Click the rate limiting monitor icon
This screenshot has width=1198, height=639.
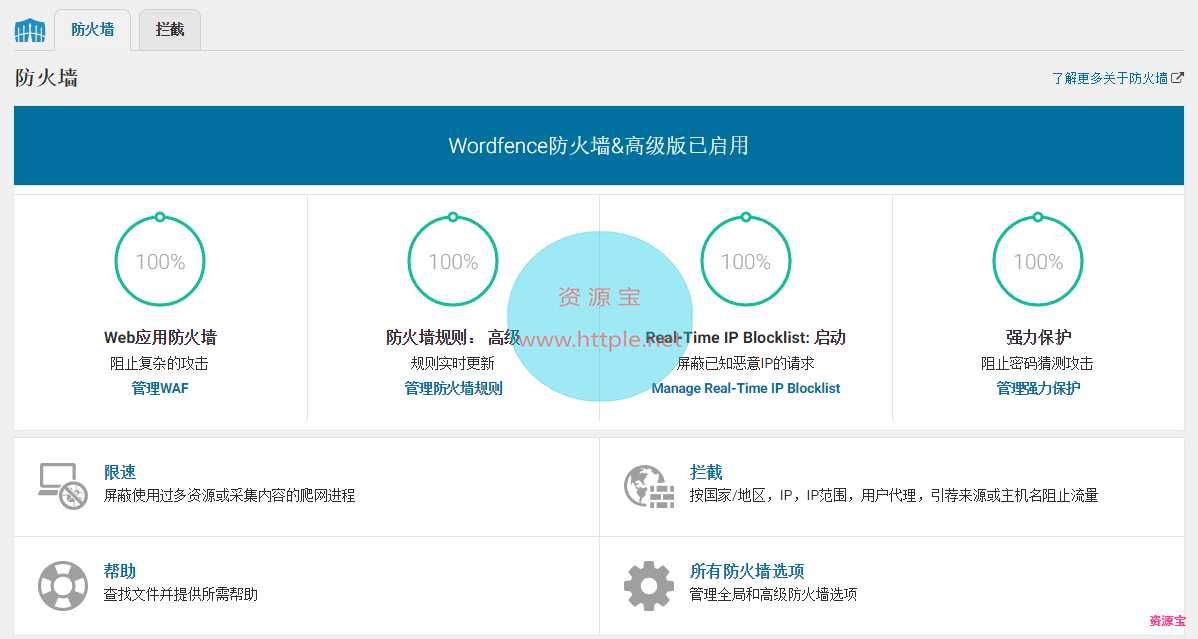pyautogui.click(x=62, y=485)
